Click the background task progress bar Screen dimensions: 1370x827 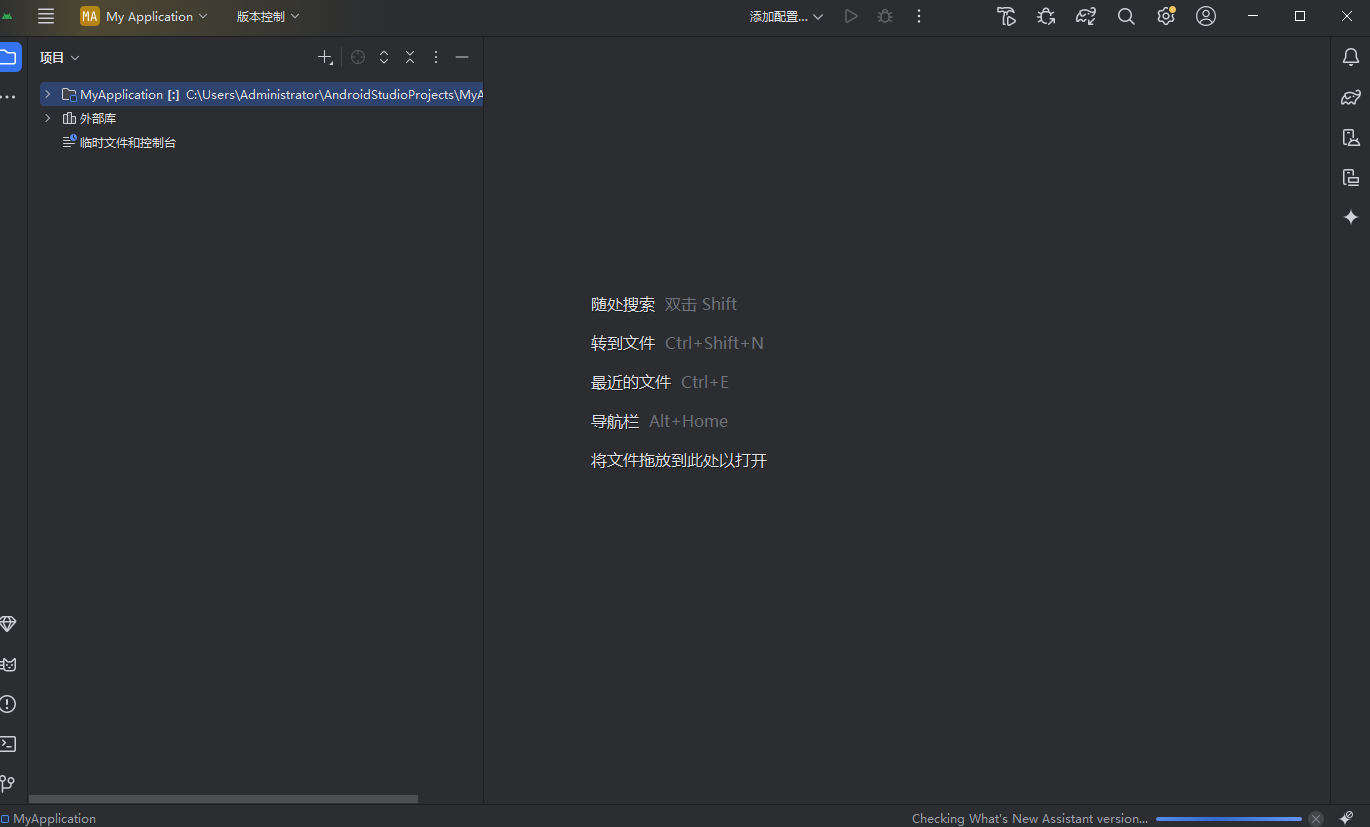1228,819
